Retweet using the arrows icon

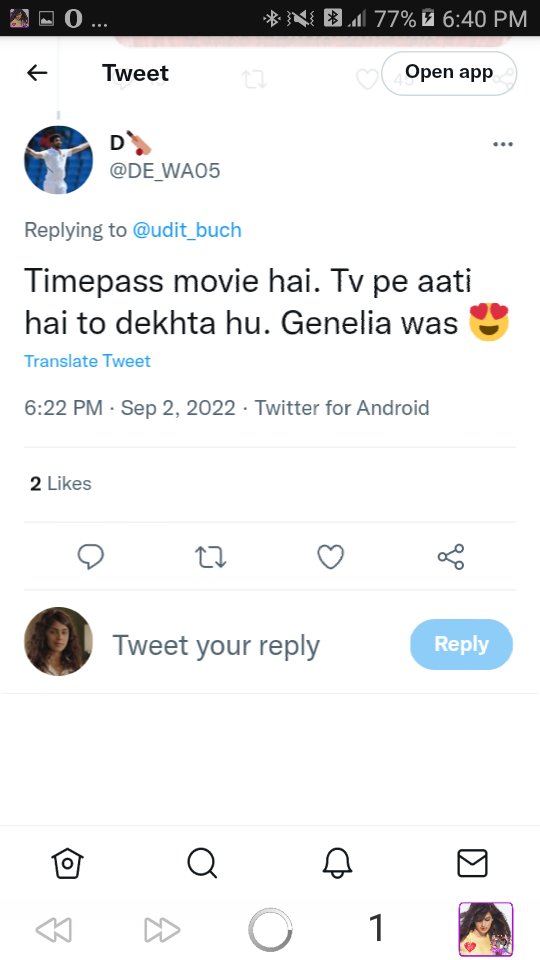(x=211, y=557)
